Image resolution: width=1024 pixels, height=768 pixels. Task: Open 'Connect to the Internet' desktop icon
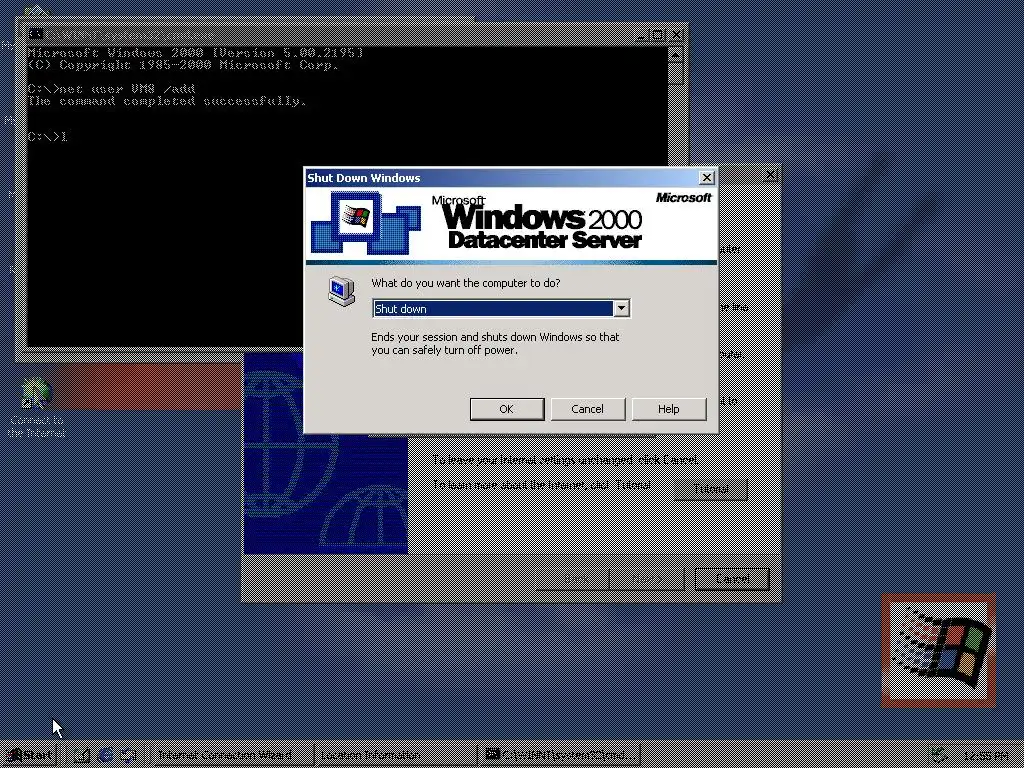(x=37, y=408)
